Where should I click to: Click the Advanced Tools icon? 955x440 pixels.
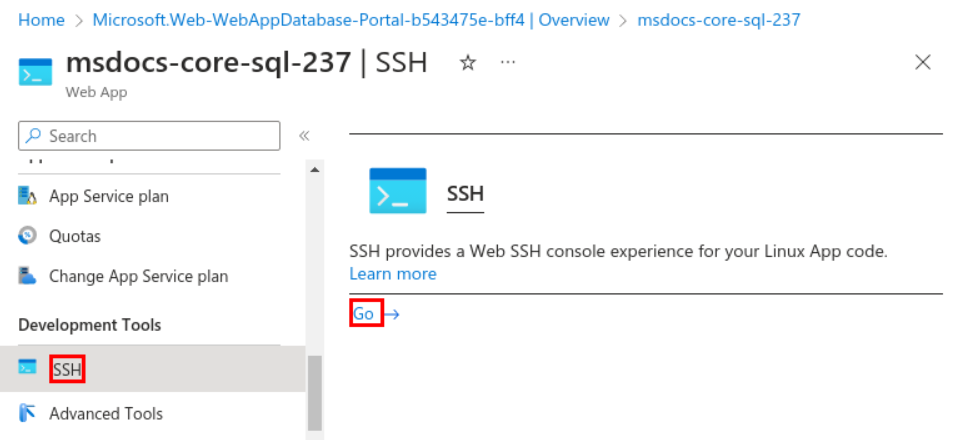[x=27, y=413]
